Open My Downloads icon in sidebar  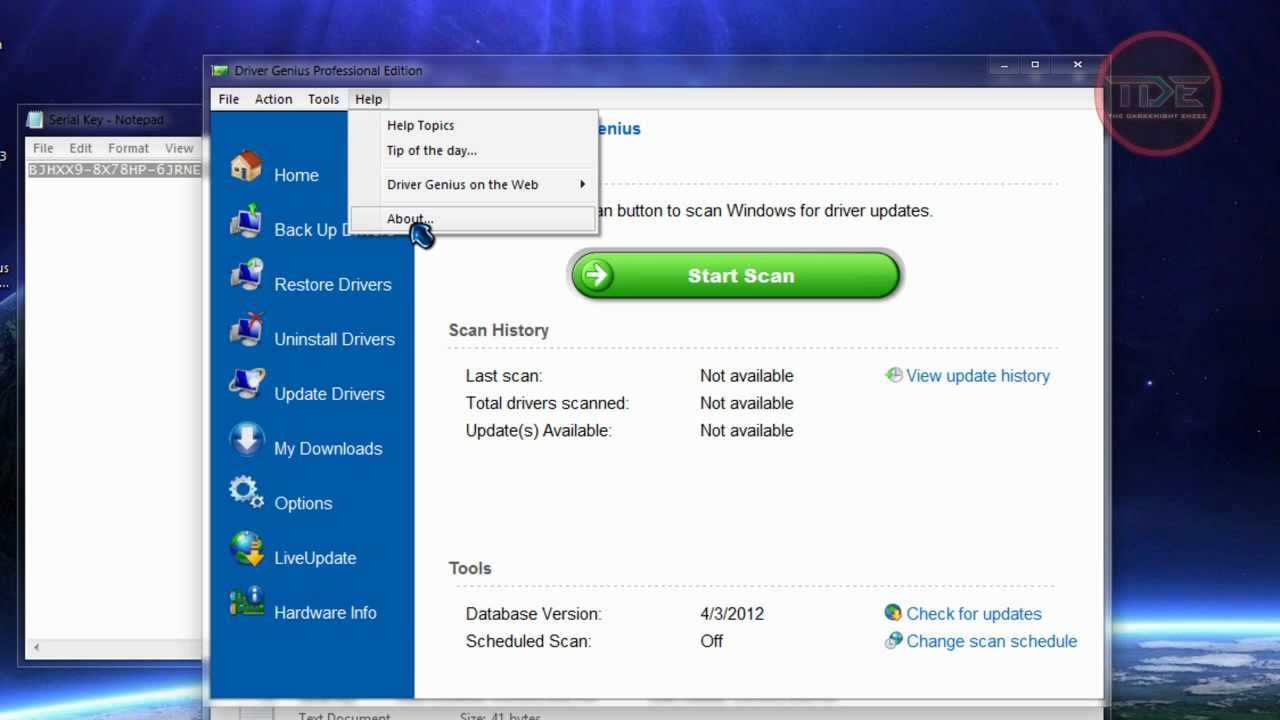coord(246,440)
